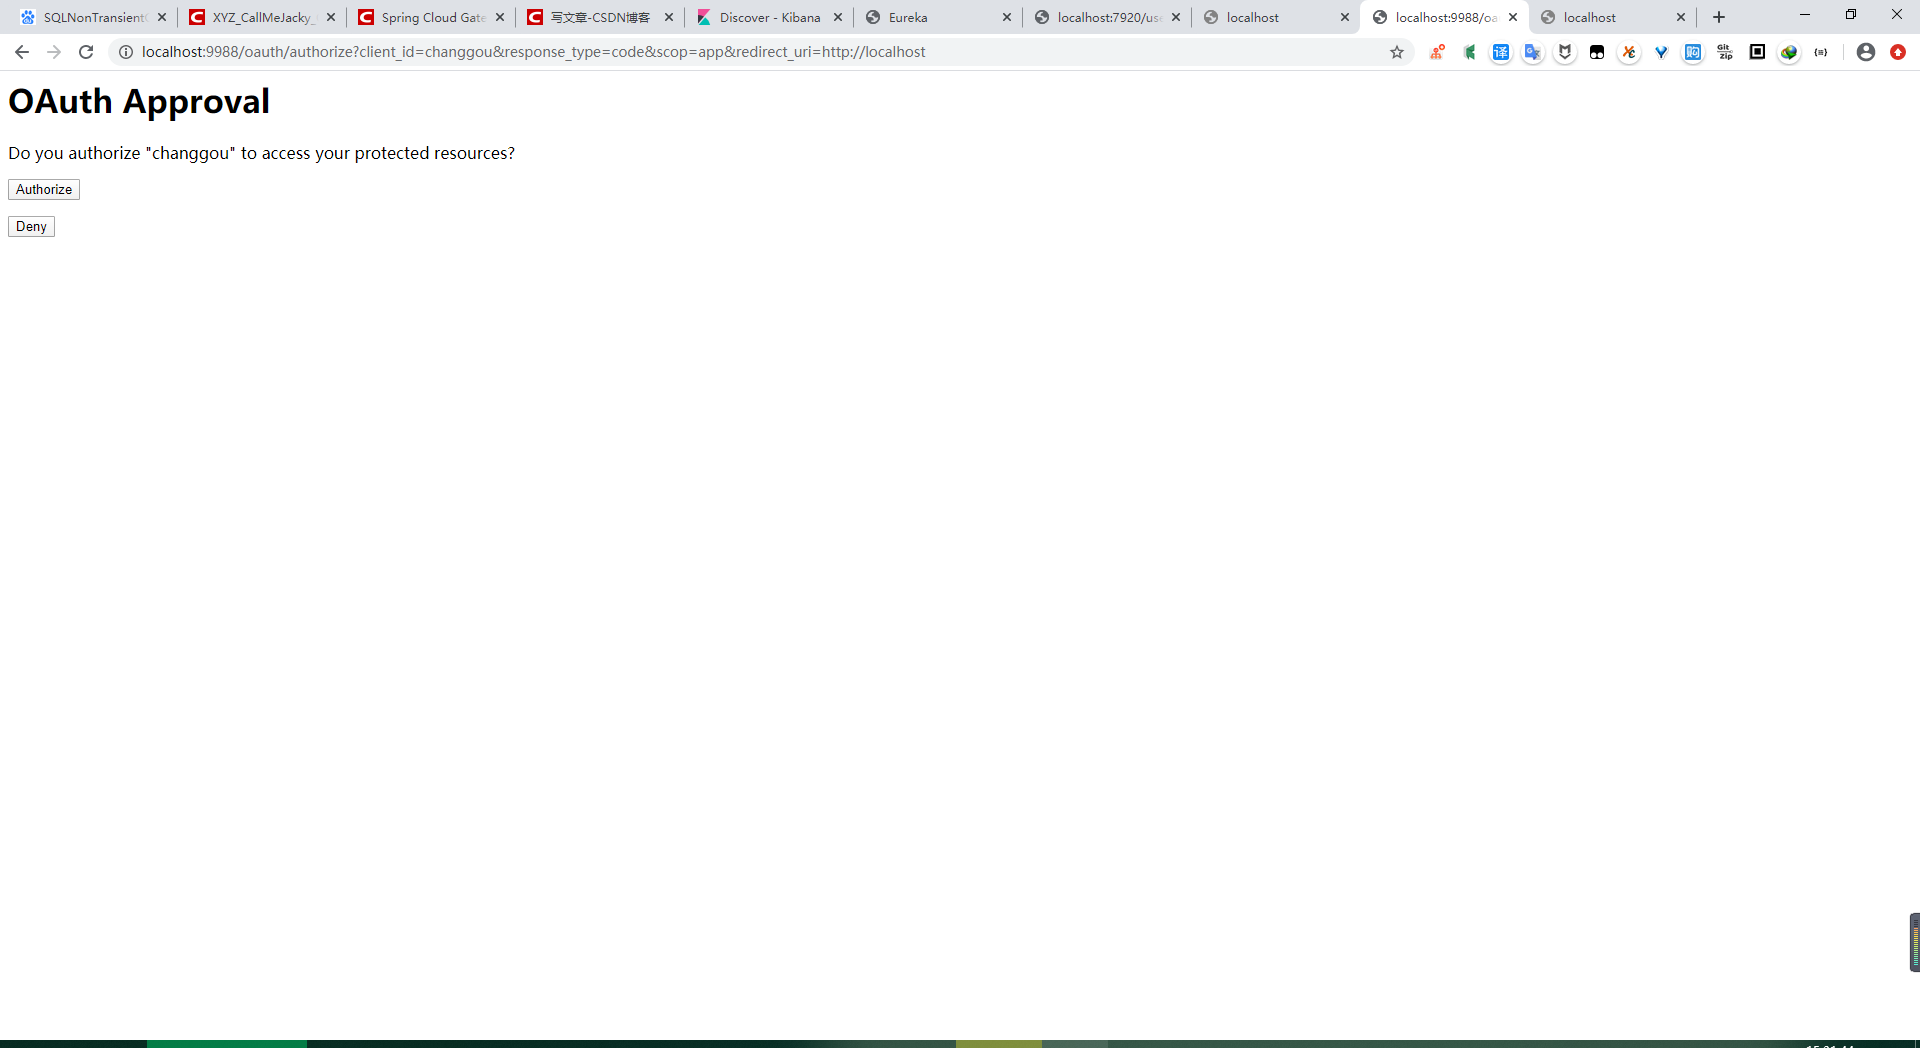View site information icon in address bar
The height and width of the screenshot is (1048, 1920).
126,52
